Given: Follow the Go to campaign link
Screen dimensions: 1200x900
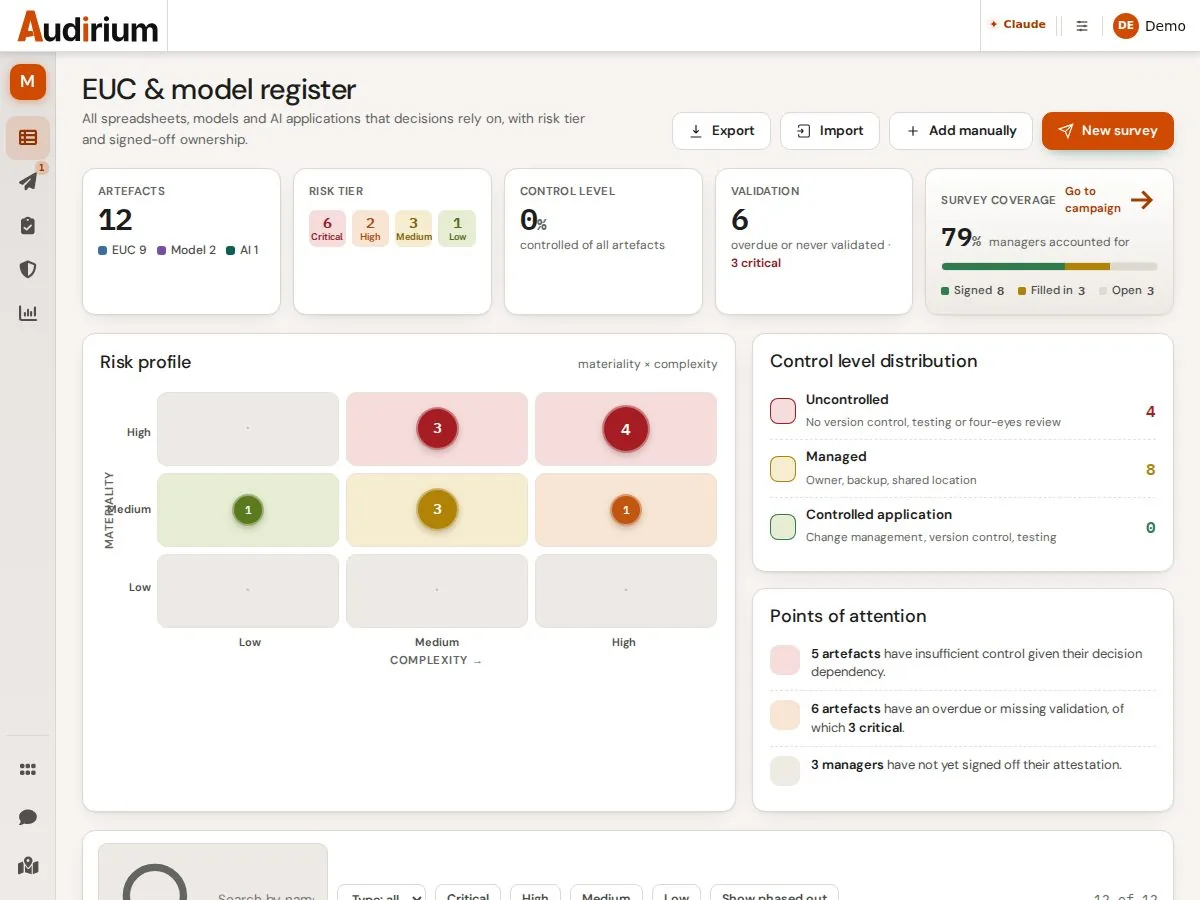Looking at the screenshot, I should point(1092,200).
